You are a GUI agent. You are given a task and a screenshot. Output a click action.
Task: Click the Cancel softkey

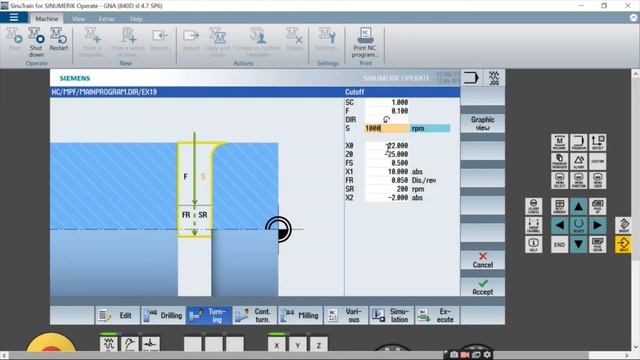tap(482, 260)
